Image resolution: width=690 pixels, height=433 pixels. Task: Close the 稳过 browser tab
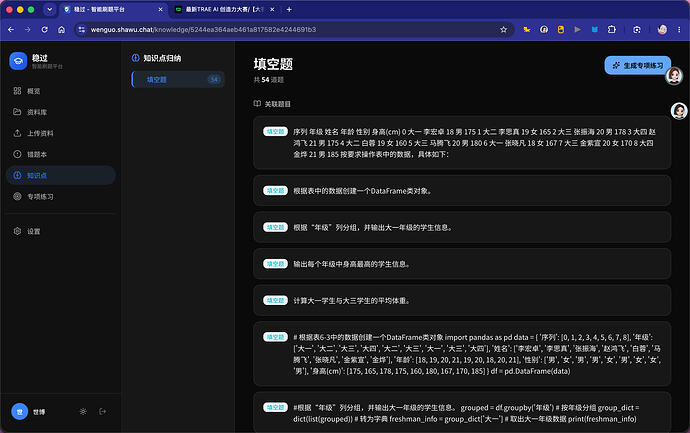(160, 9)
